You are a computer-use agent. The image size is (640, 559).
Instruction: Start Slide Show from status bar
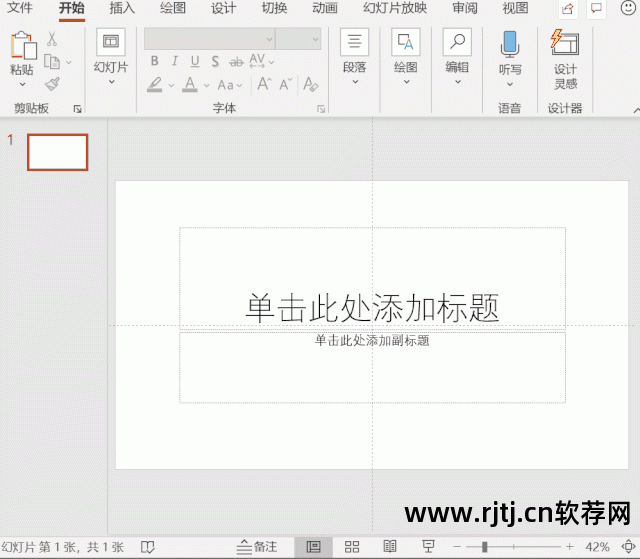click(x=428, y=546)
